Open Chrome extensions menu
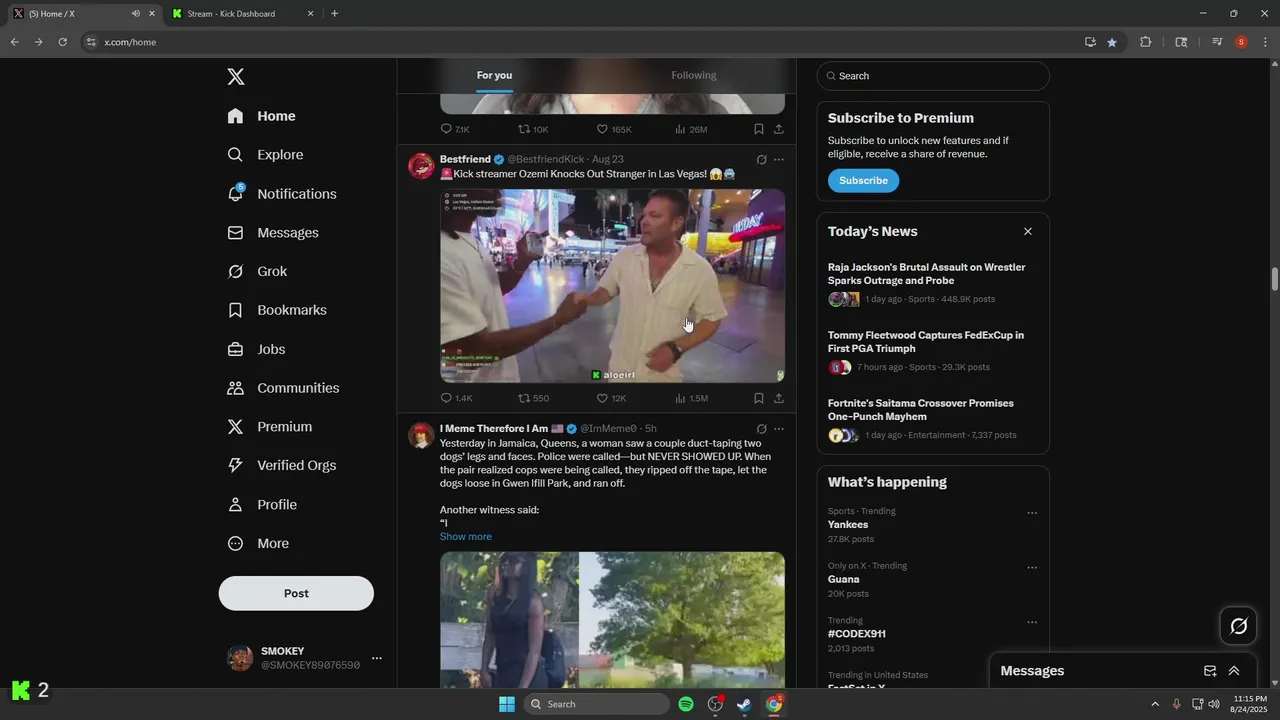Viewport: 1280px width, 720px height. coord(1146,42)
